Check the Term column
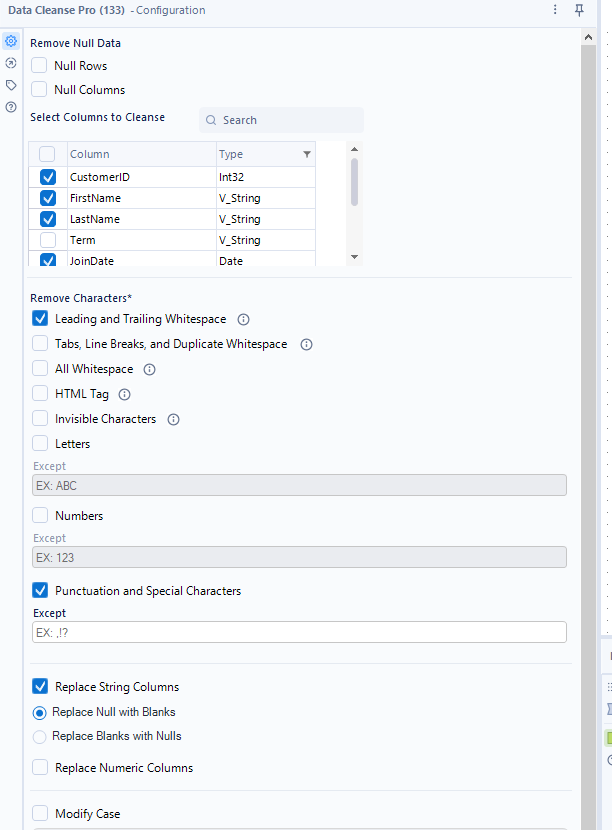The width and height of the screenshot is (612, 830). pos(48,240)
